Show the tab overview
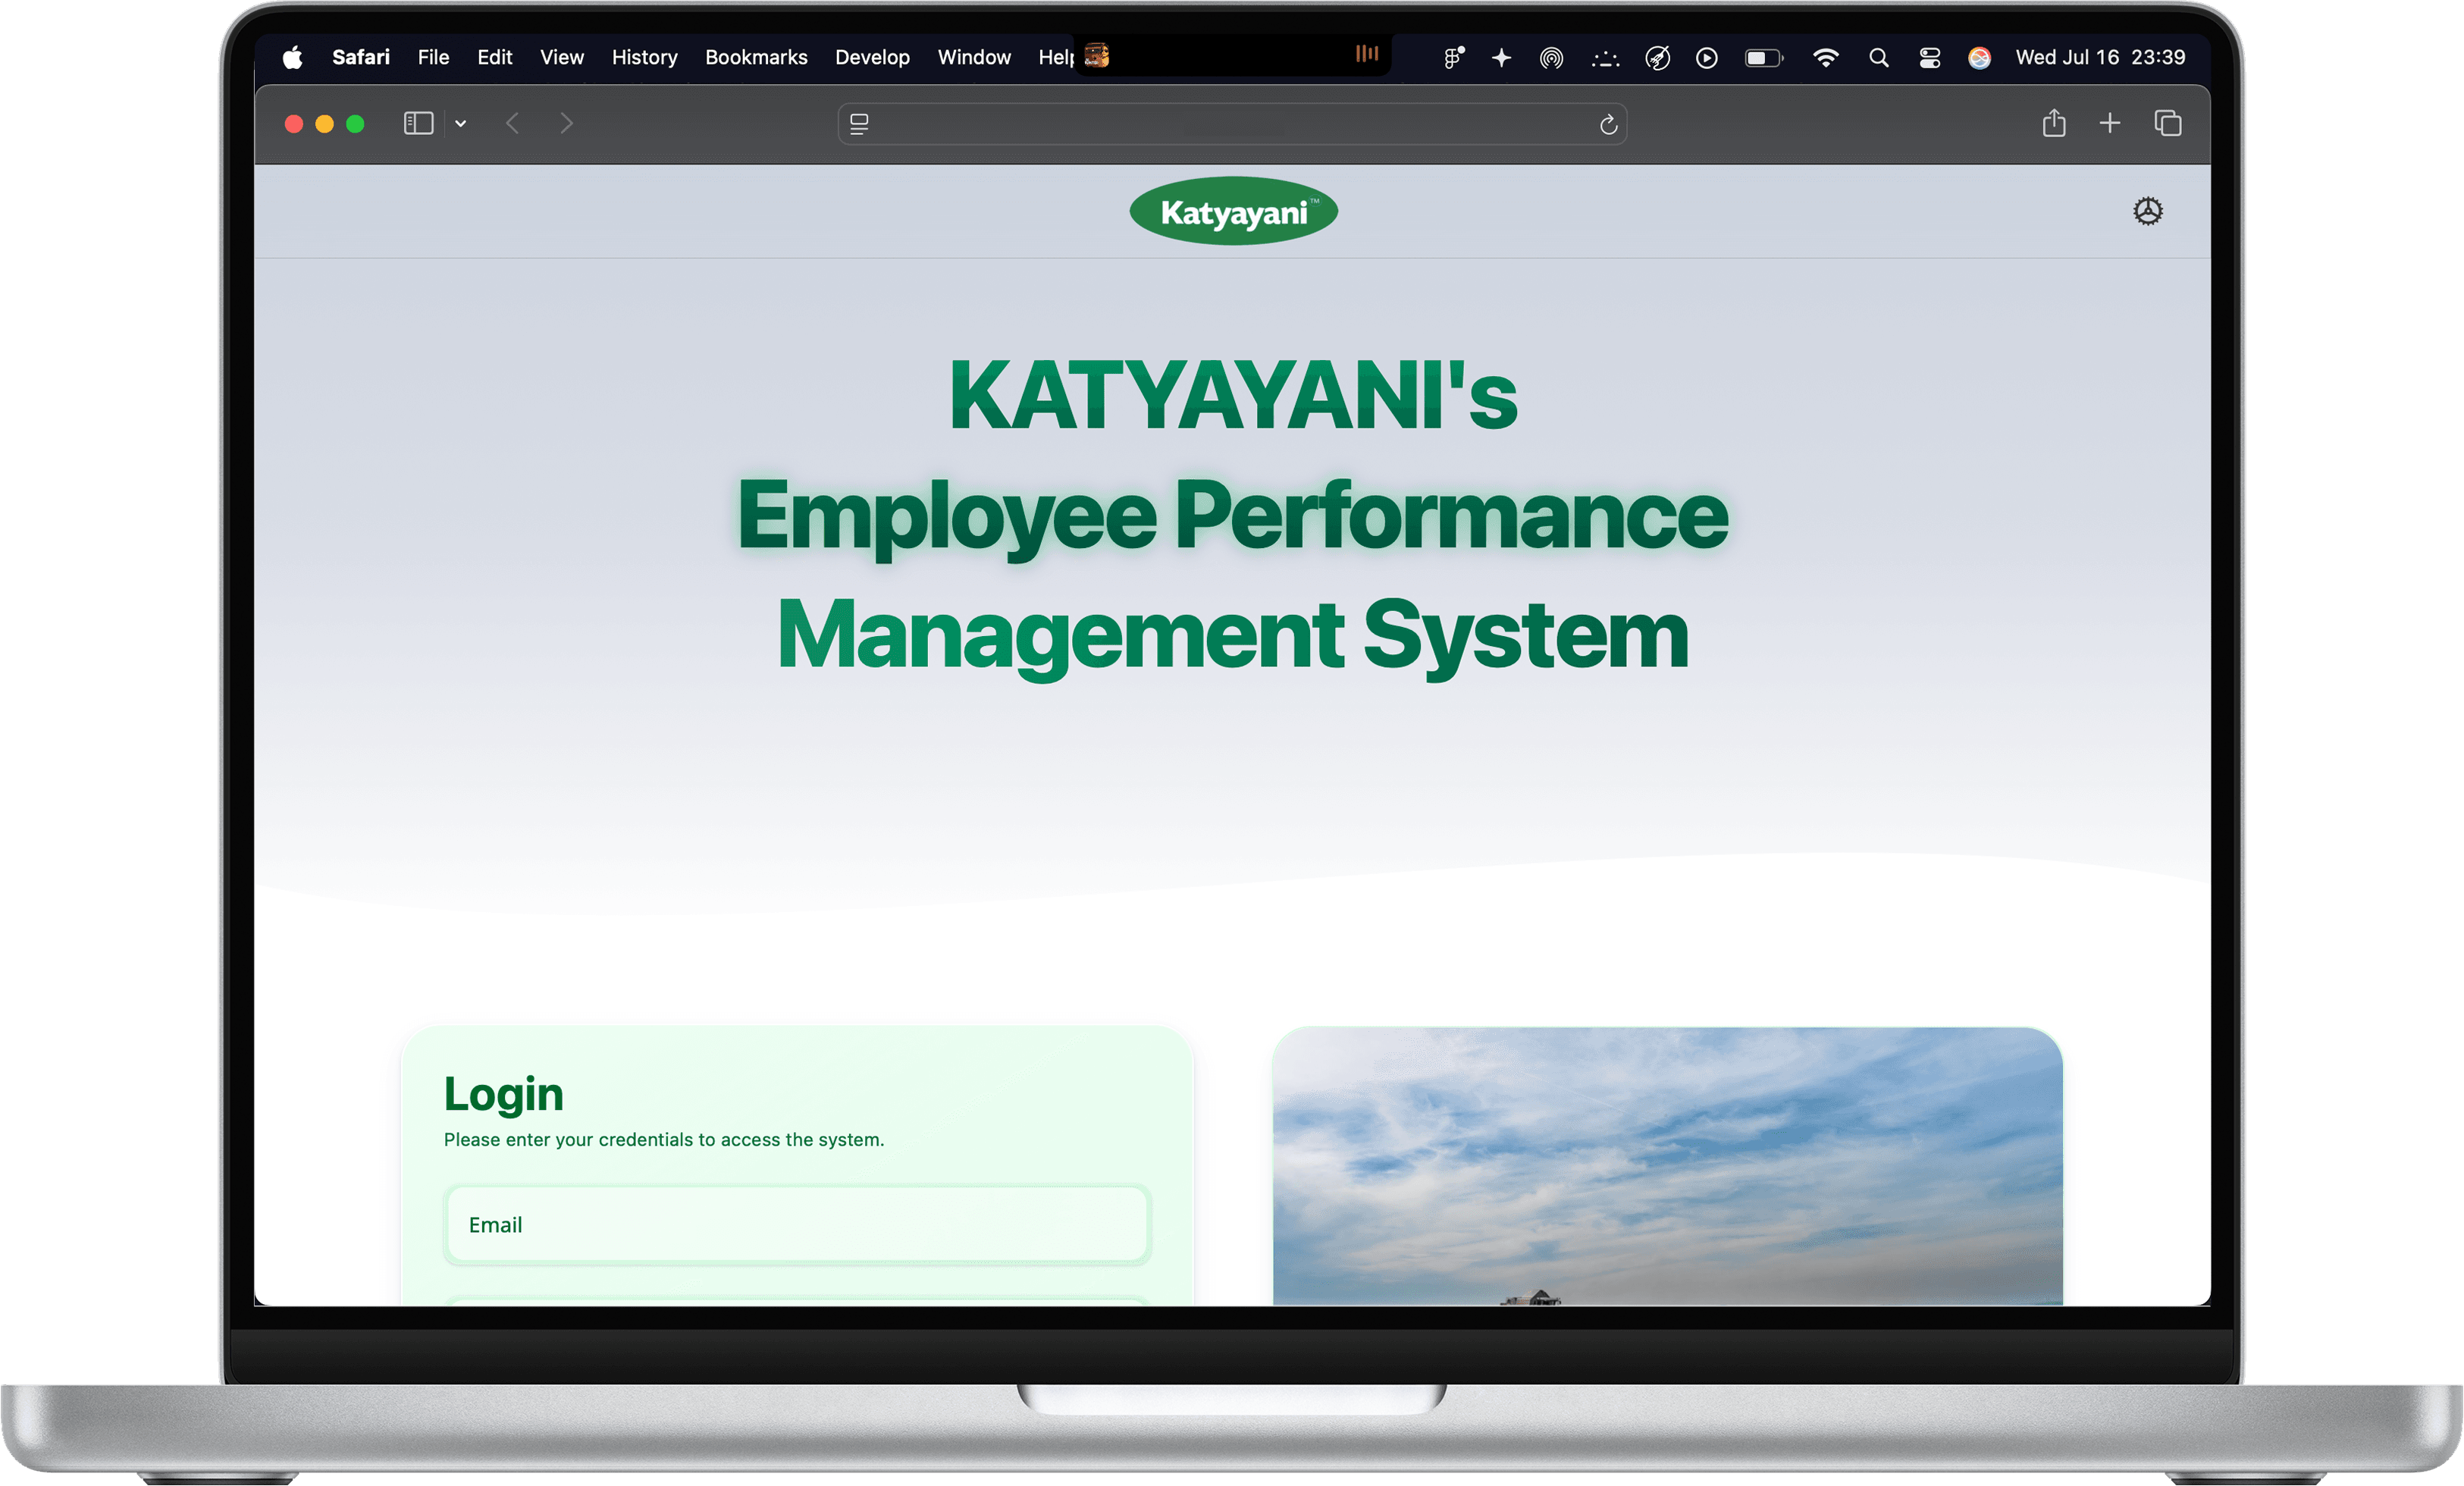2464x1486 pixels. pyautogui.click(x=2168, y=123)
